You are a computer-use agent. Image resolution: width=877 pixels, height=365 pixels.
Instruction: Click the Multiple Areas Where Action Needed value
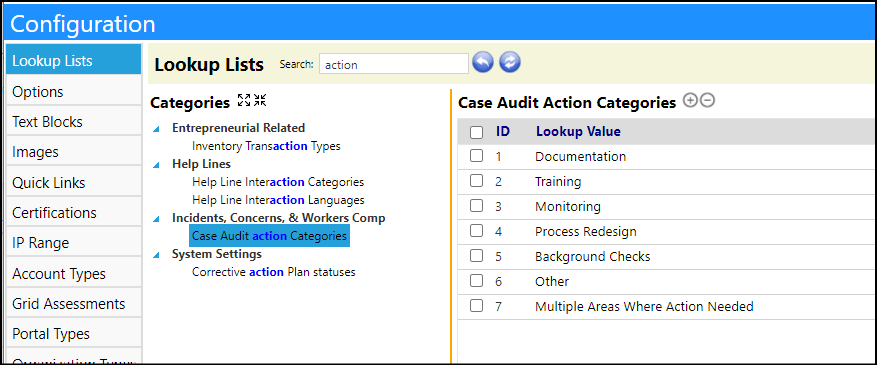click(644, 306)
